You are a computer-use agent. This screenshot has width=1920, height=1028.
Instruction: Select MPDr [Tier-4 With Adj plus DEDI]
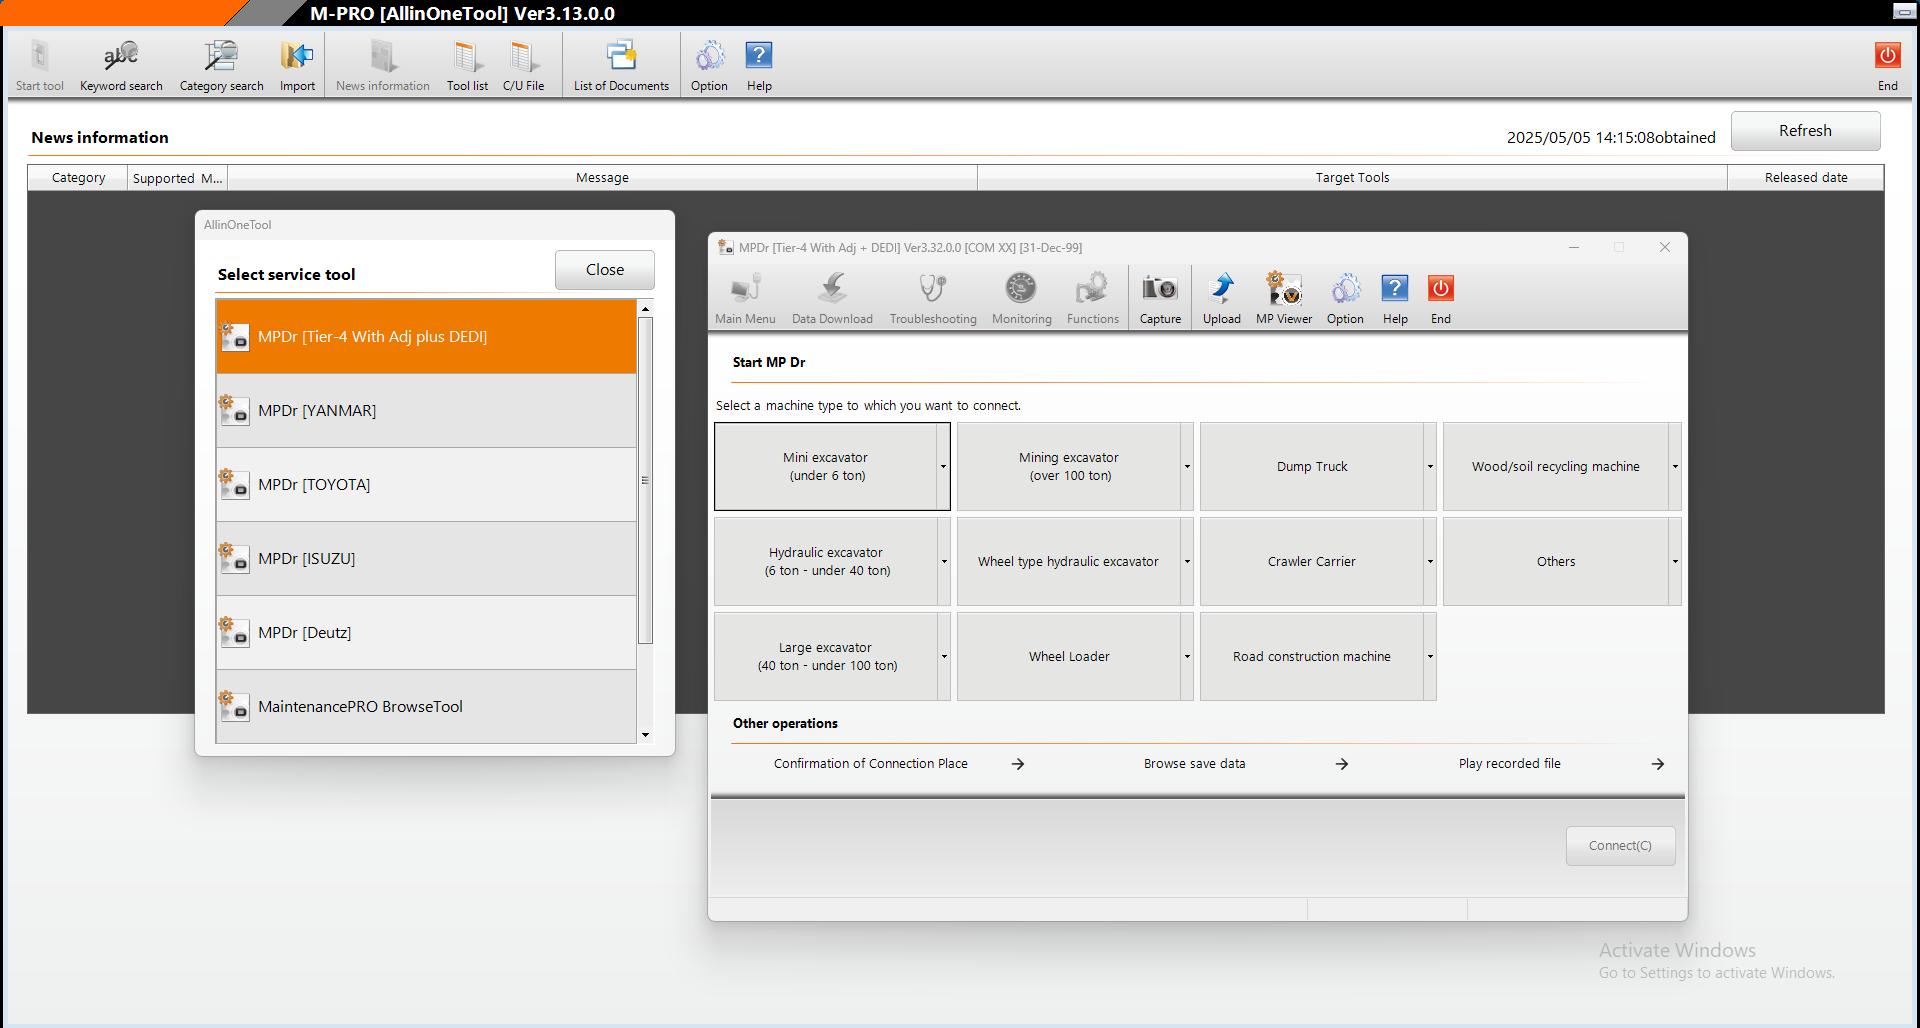[x=426, y=337]
